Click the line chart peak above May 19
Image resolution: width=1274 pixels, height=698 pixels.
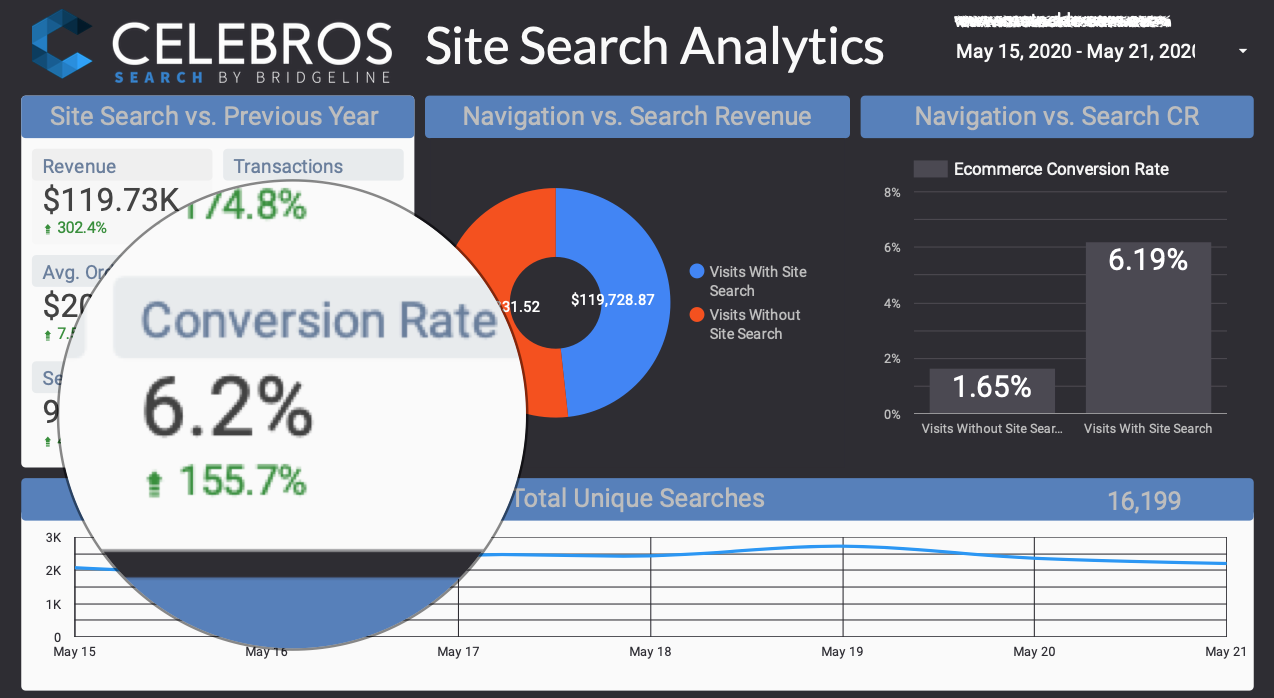tap(842, 546)
